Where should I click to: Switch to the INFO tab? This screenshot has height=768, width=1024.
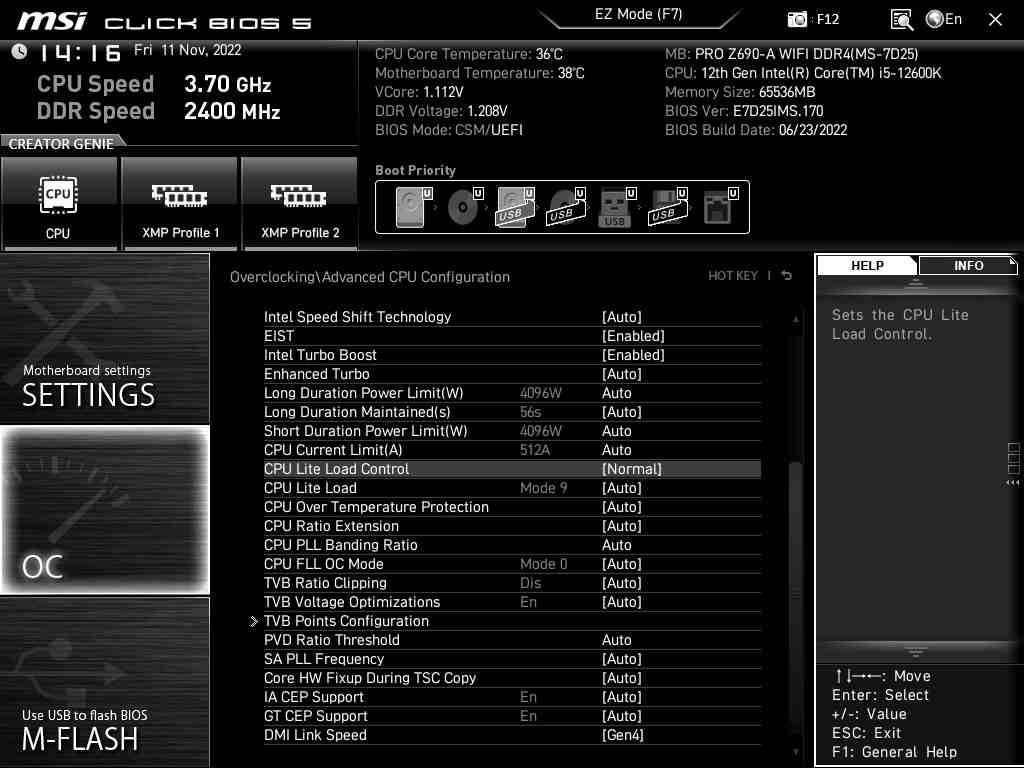(968, 265)
